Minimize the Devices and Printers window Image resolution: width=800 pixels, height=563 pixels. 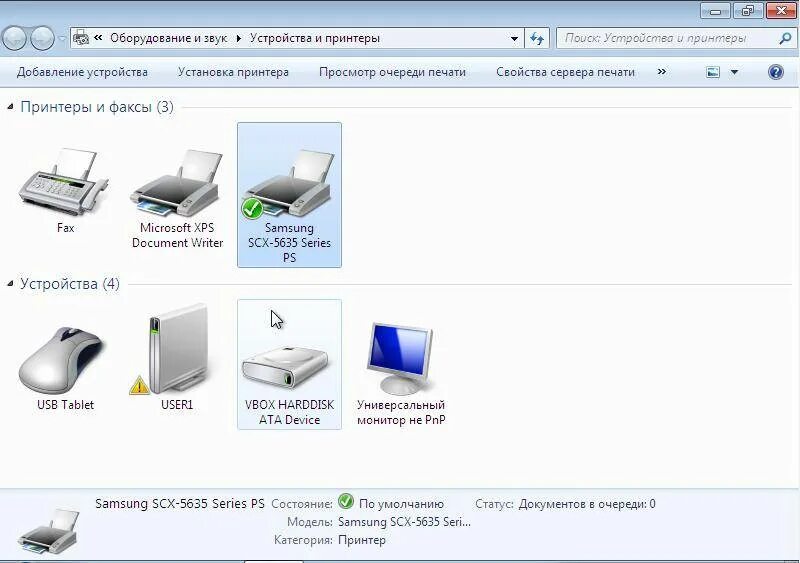click(x=715, y=11)
